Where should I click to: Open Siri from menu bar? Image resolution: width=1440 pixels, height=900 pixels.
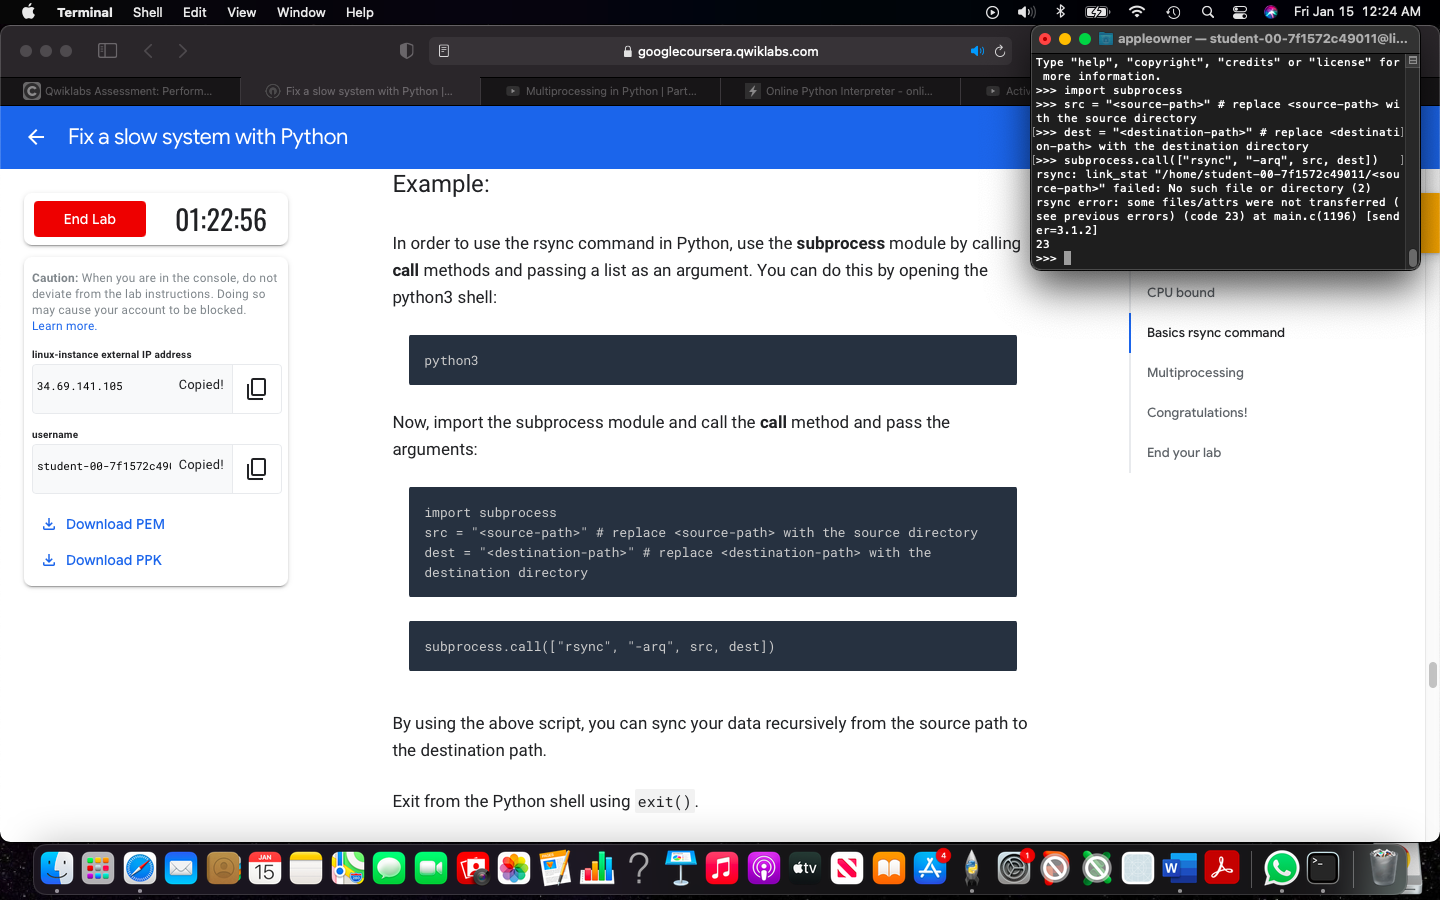(x=1271, y=12)
